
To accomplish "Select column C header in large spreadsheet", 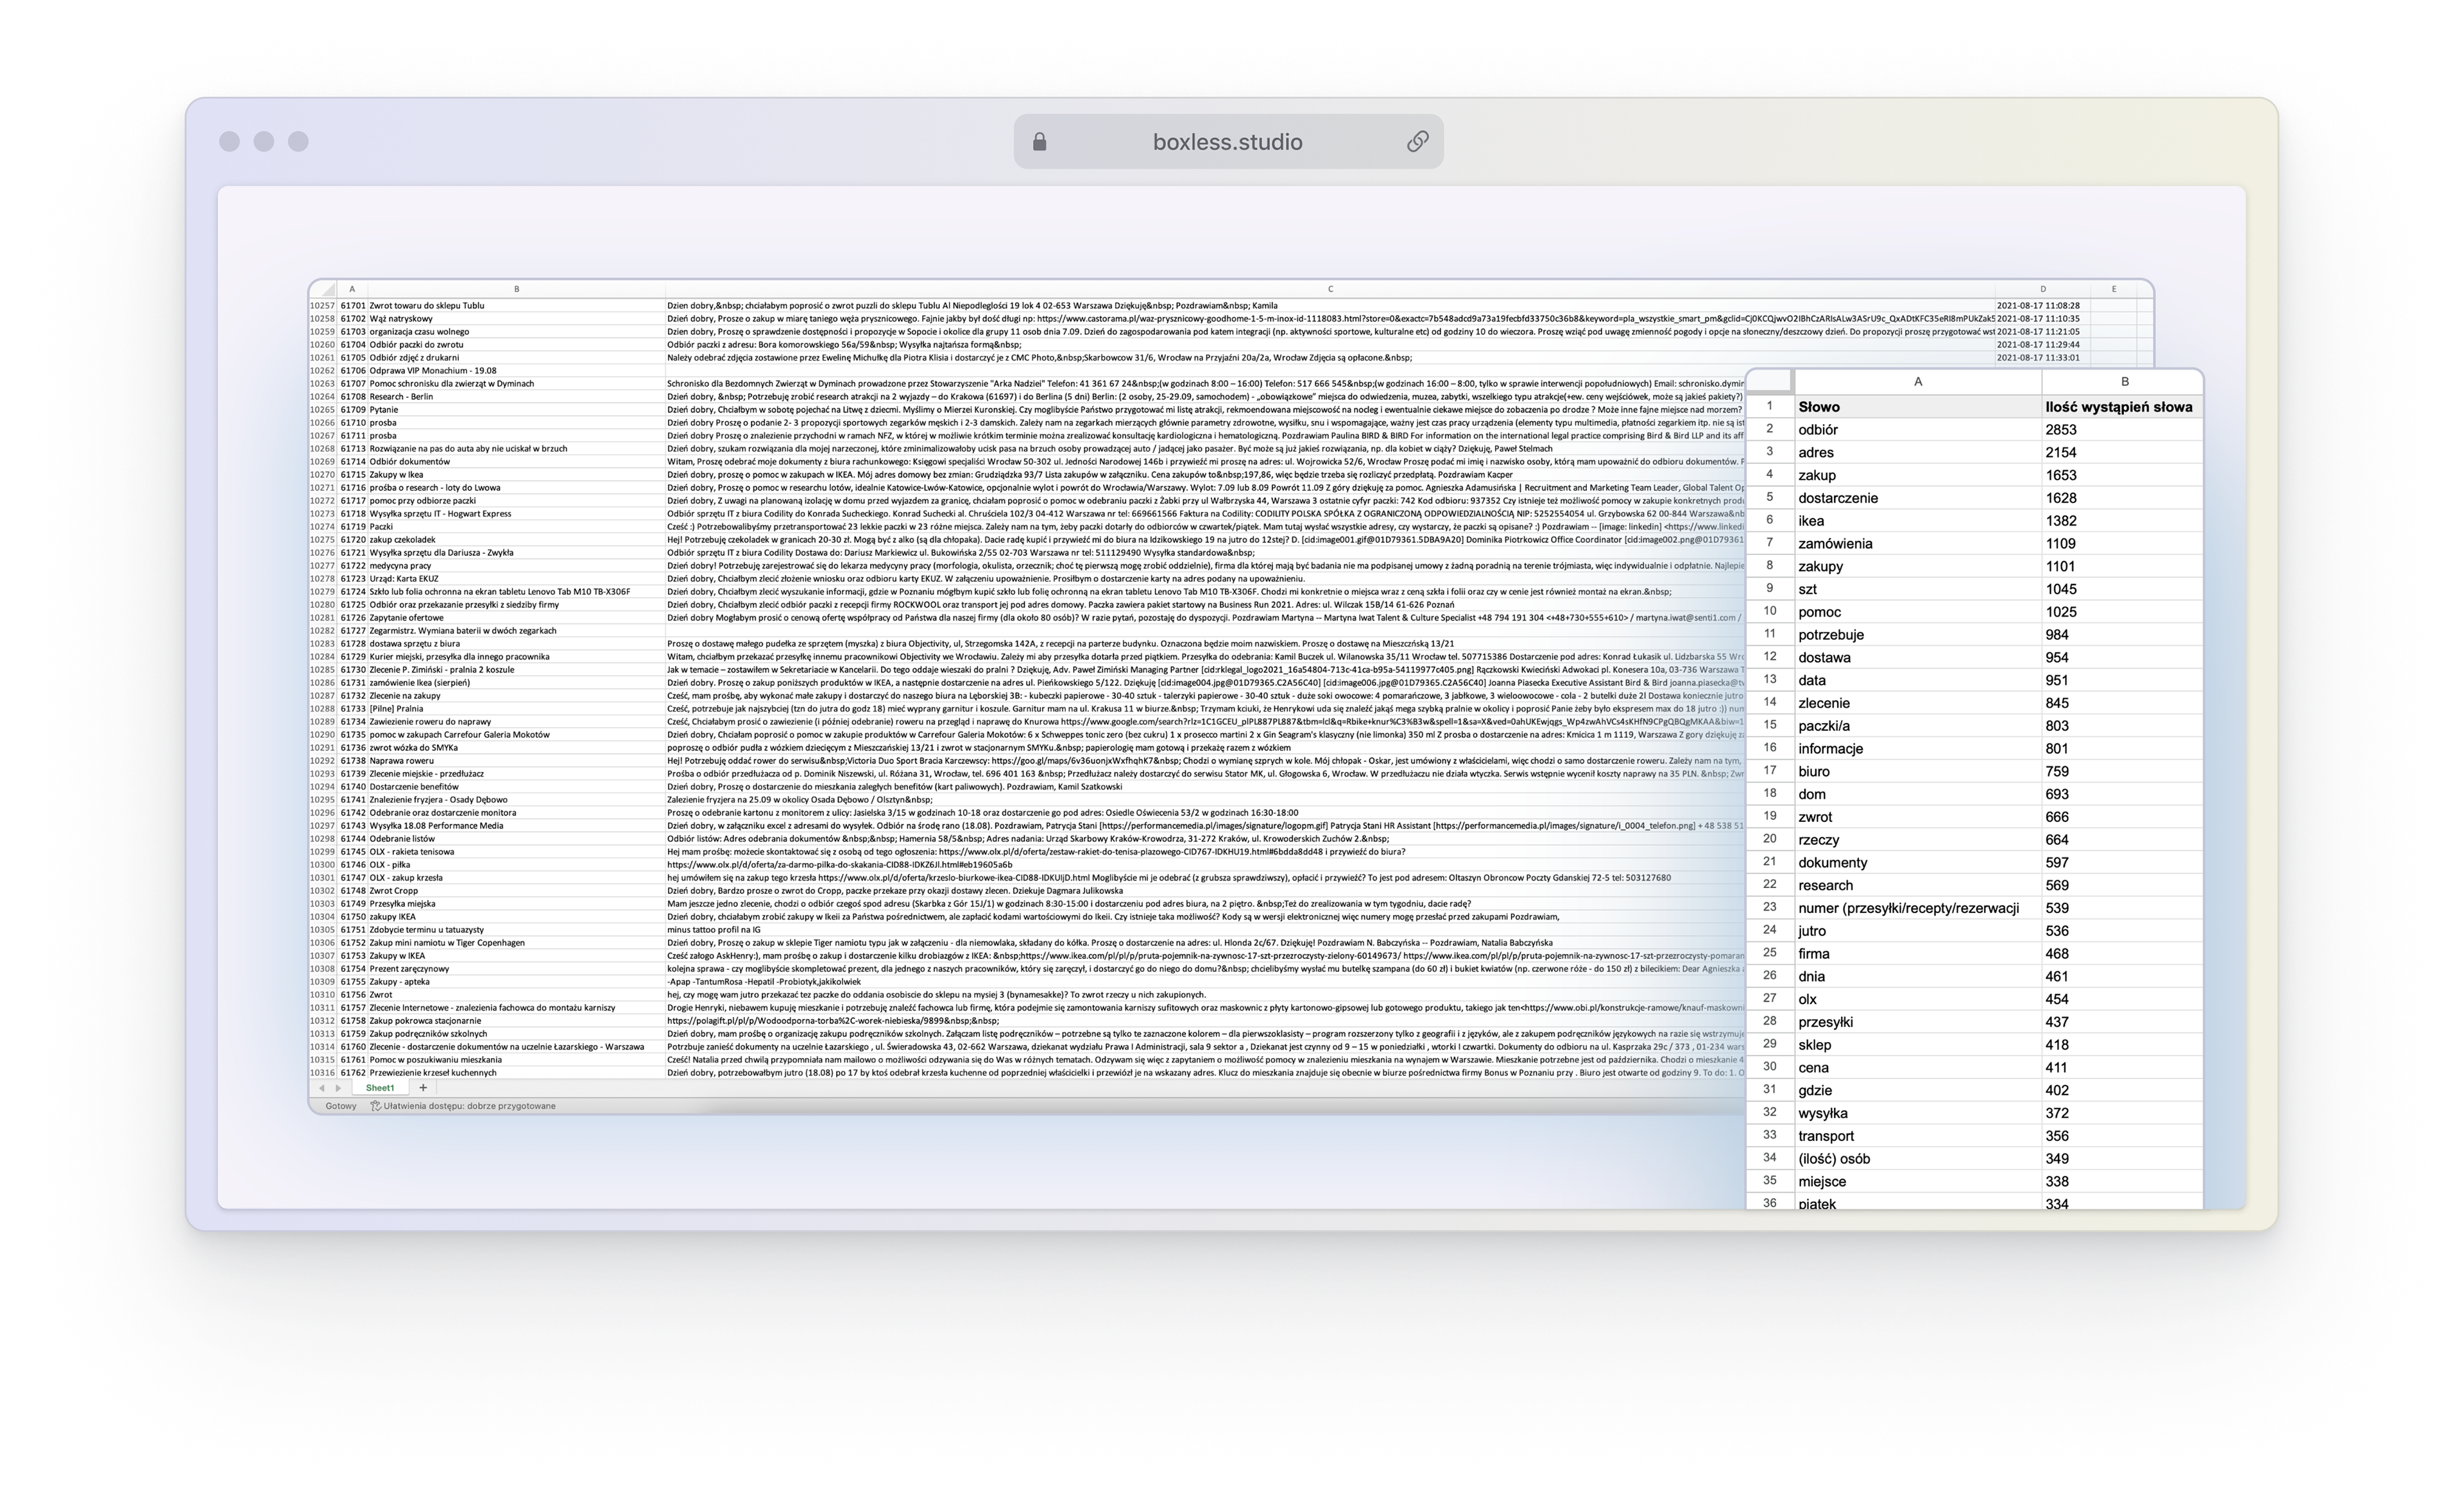I will coord(1330,289).
